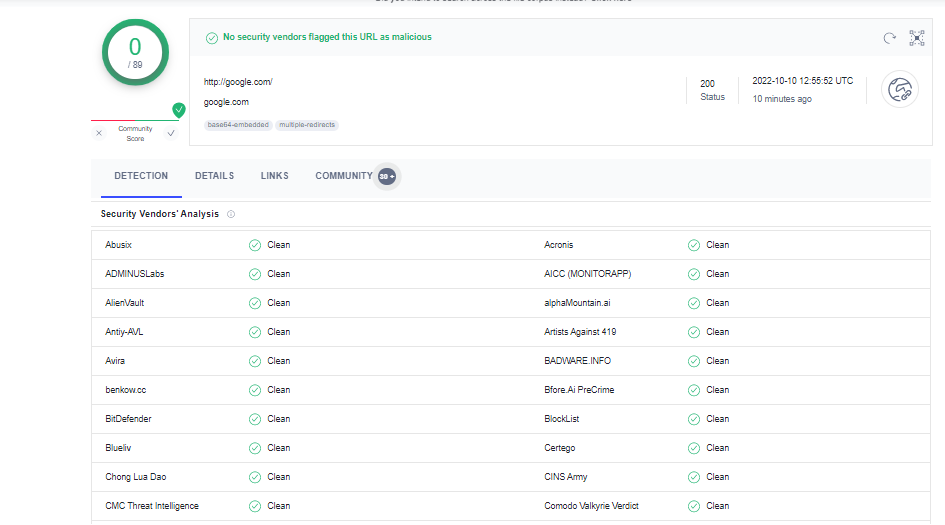Click the Comodo Valkyrie Verdict vendor name
Image resolution: width=945 pixels, height=525 pixels.
pos(591,506)
